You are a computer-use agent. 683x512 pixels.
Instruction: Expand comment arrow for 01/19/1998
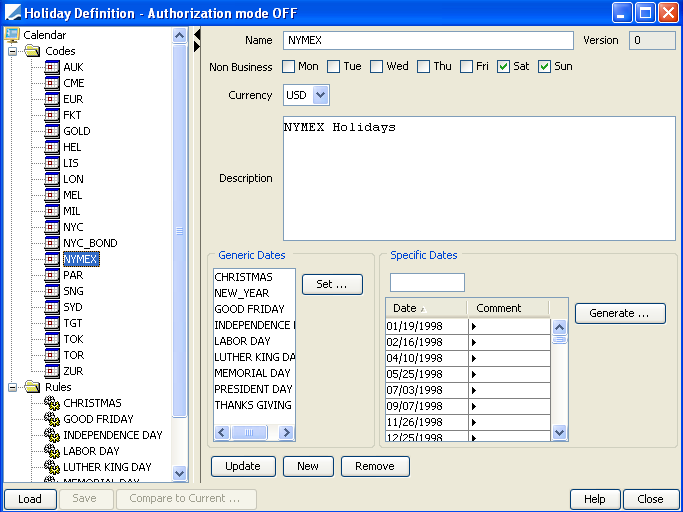[x=474, y=326]
